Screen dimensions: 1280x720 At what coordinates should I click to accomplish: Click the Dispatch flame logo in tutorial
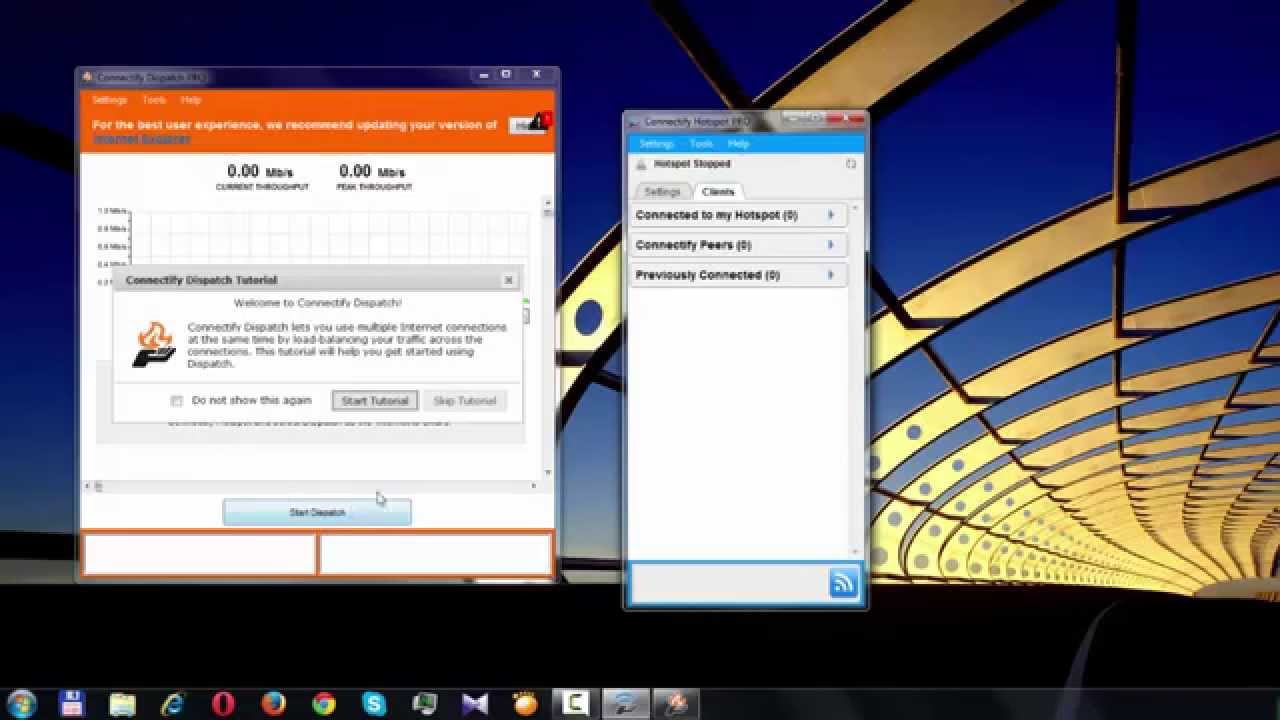(154, 344)
